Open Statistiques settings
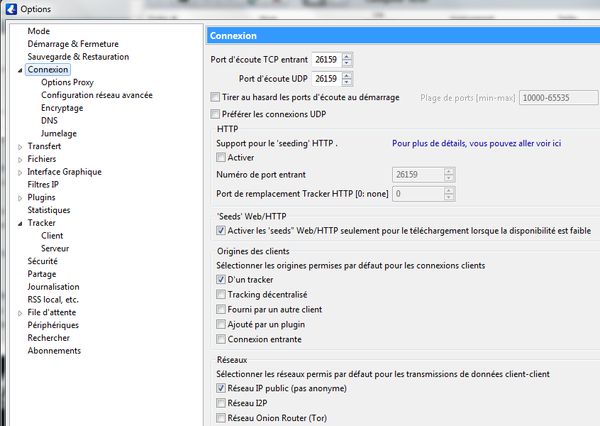This screenshot has height=426, width=600. pyautogui.click(x=49, y=210)
